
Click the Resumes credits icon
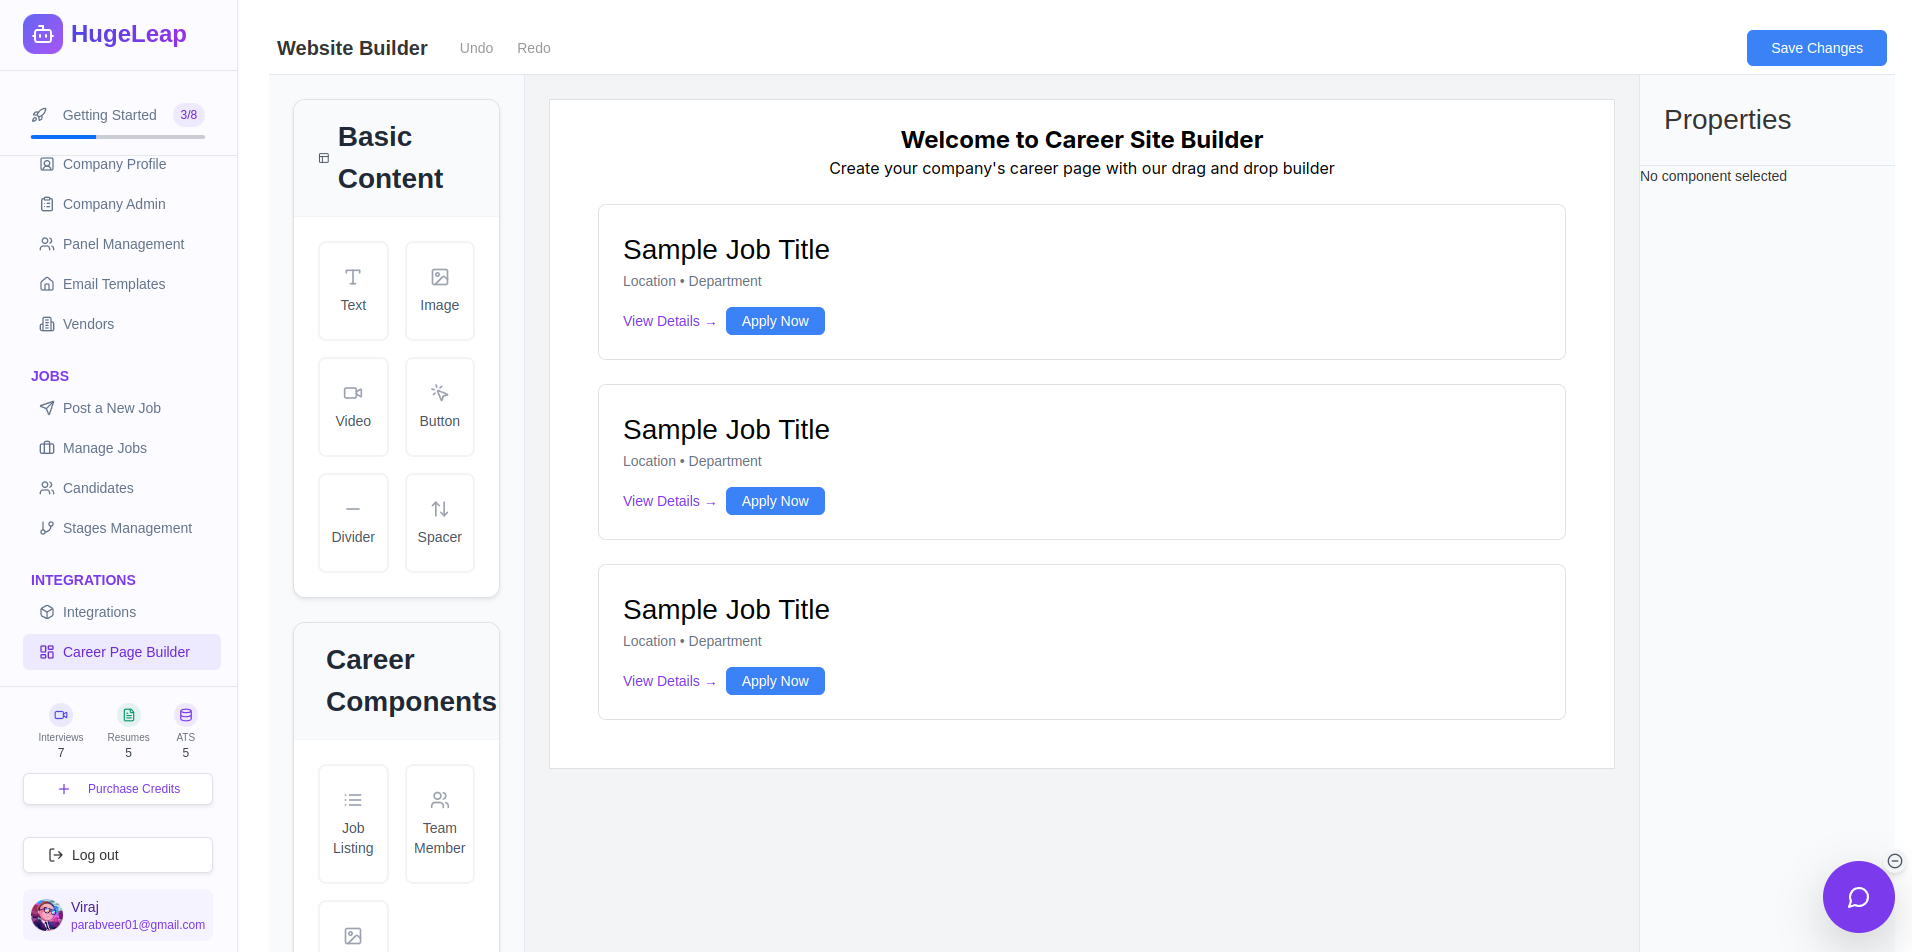click(x=128, y=715)
